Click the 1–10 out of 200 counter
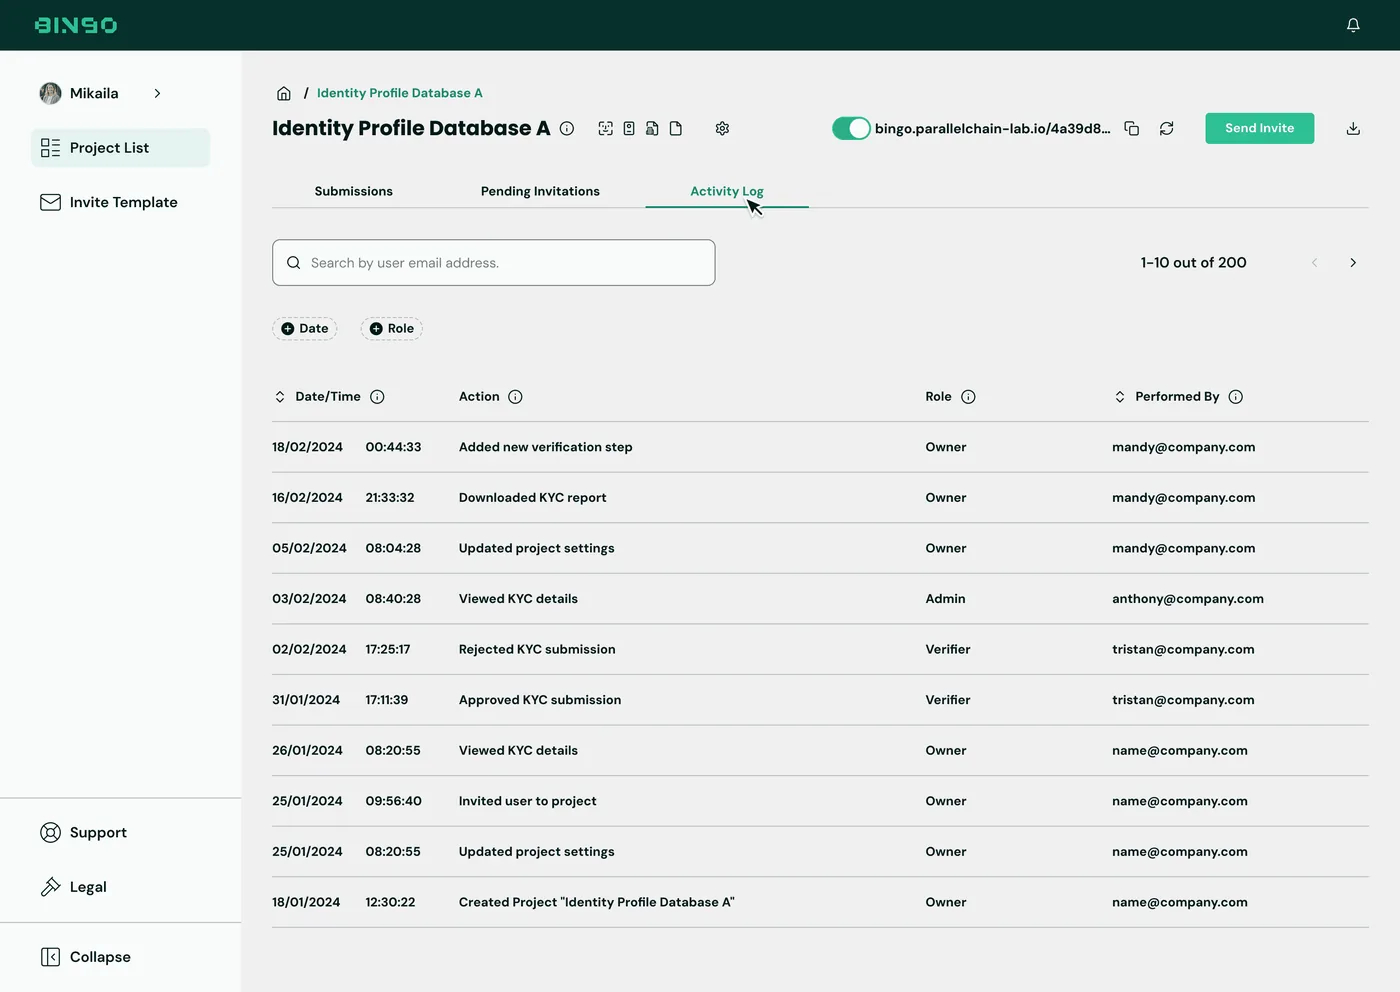 point(1194,263)
